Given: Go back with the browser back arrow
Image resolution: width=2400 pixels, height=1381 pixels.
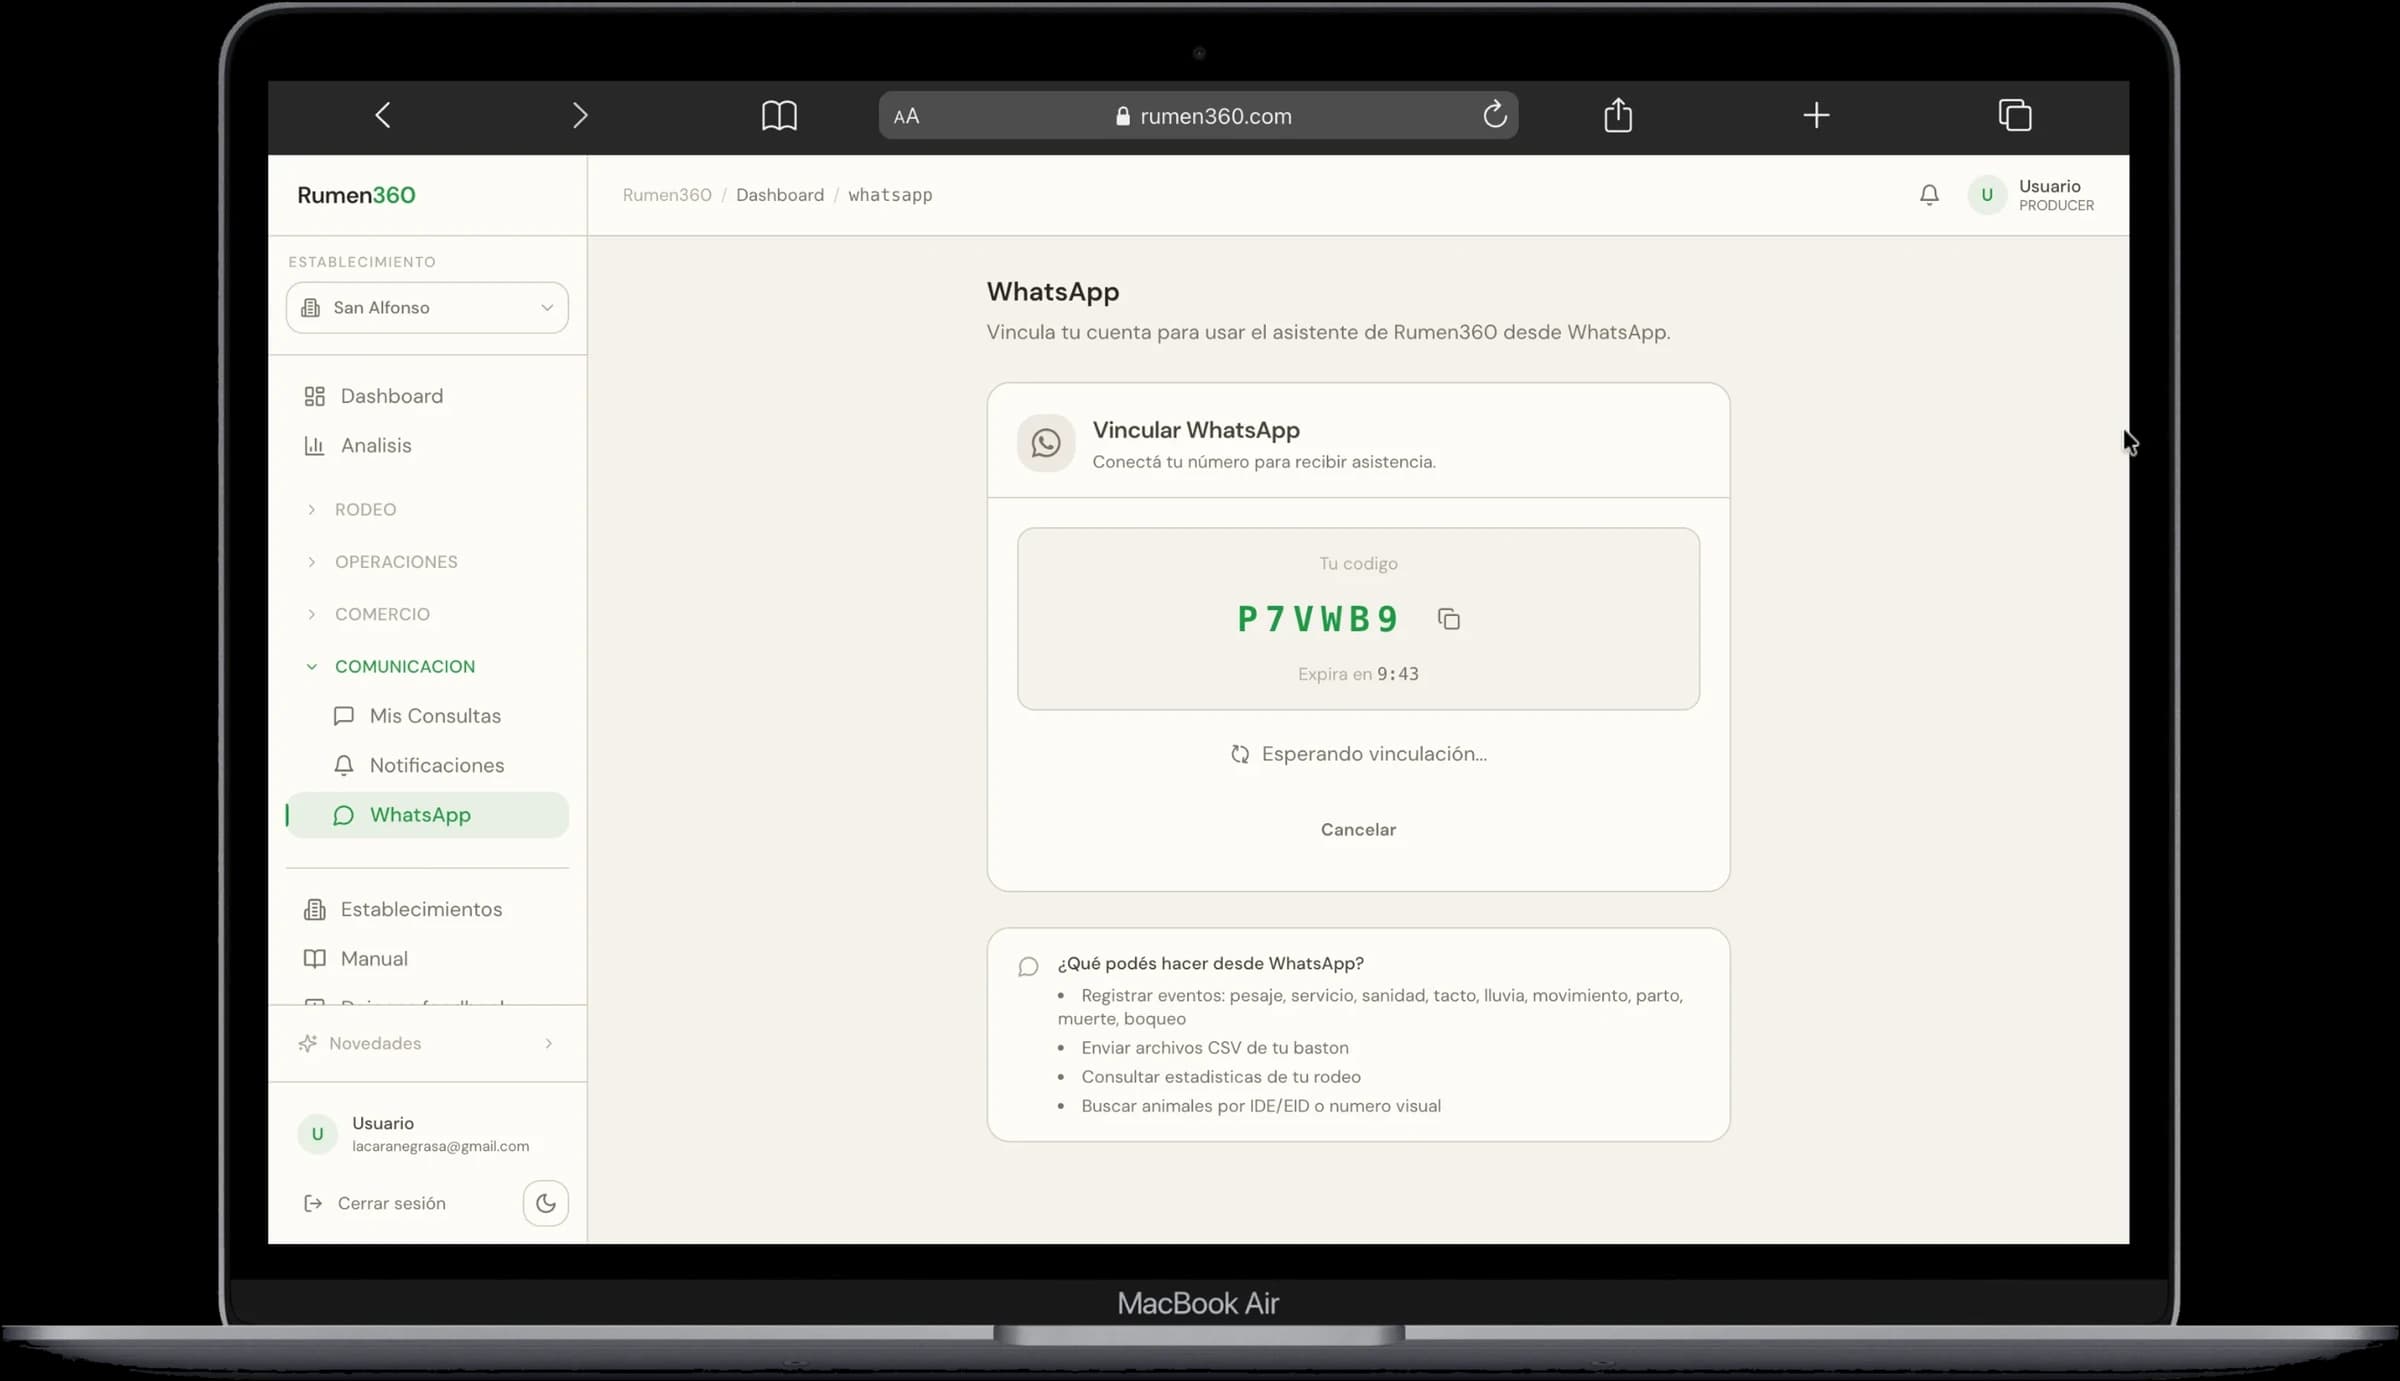Looking at the screenshot, I should pyautogui.click(x=383, y=115).
